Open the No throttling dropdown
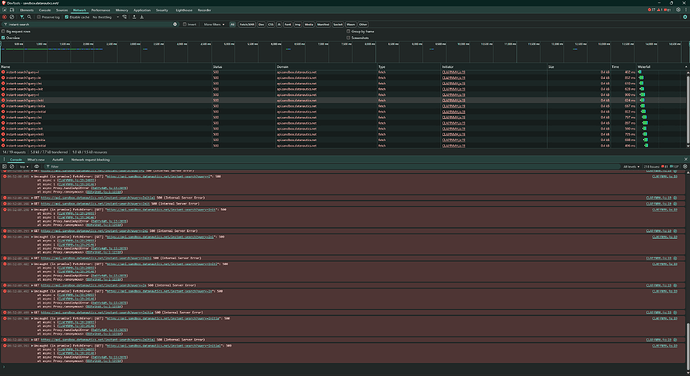 (x=106, y=17)
